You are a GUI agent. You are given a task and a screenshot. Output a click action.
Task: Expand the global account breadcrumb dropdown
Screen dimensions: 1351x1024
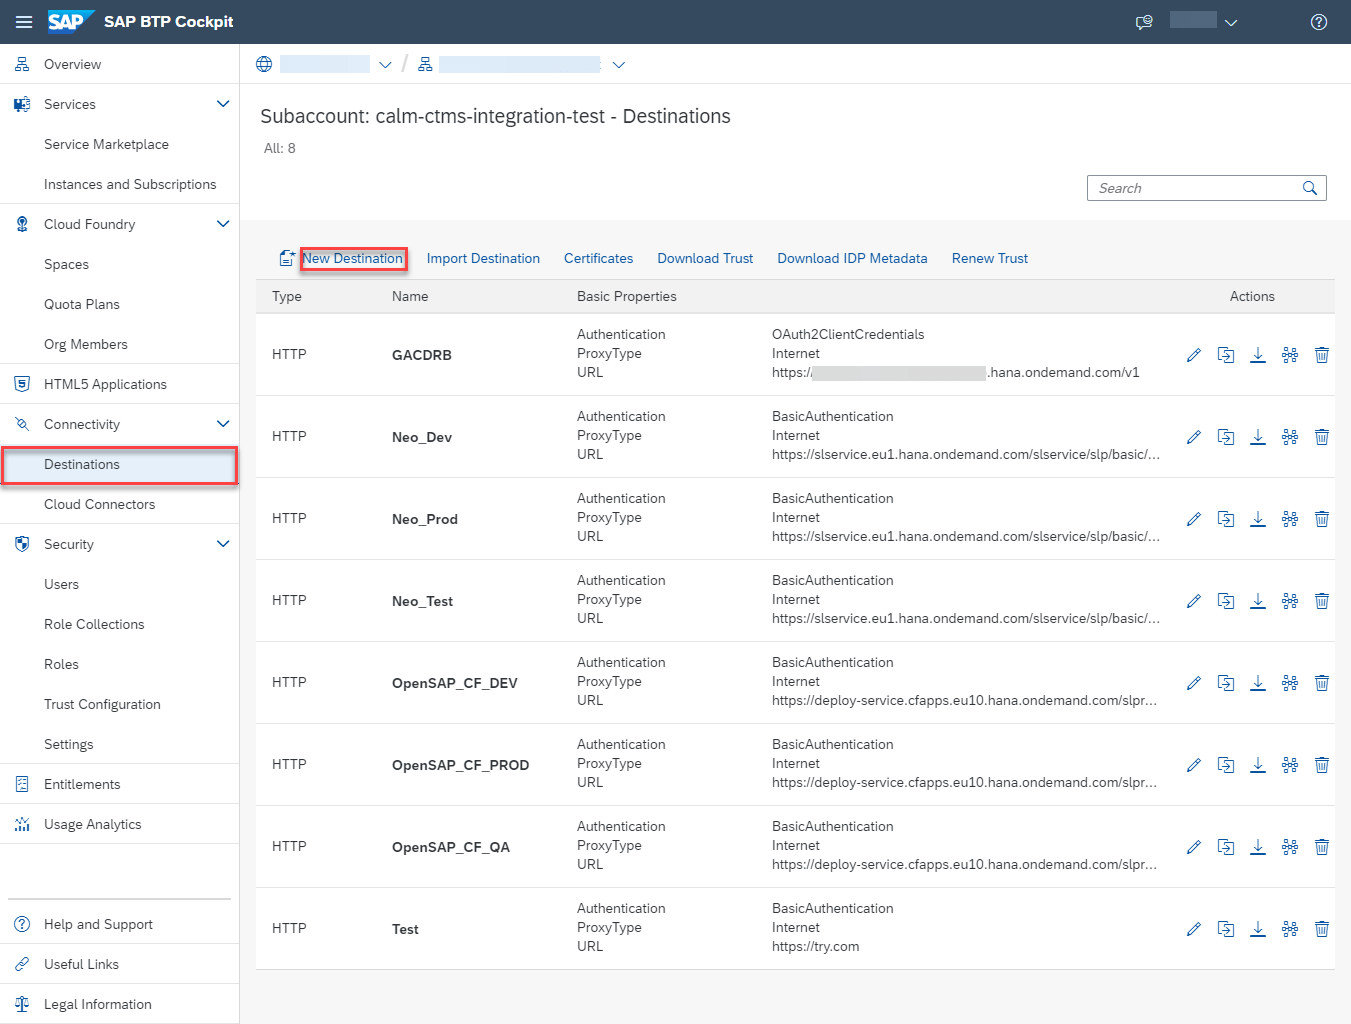(x=385, y=65)
